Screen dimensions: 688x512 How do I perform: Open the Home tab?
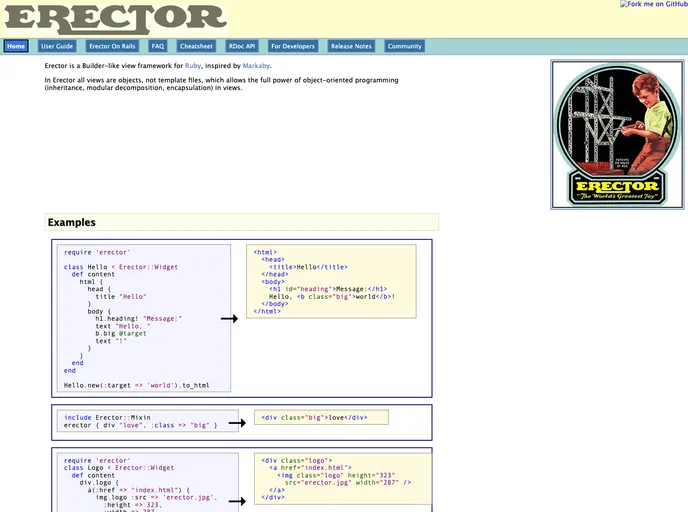point(16,46)
